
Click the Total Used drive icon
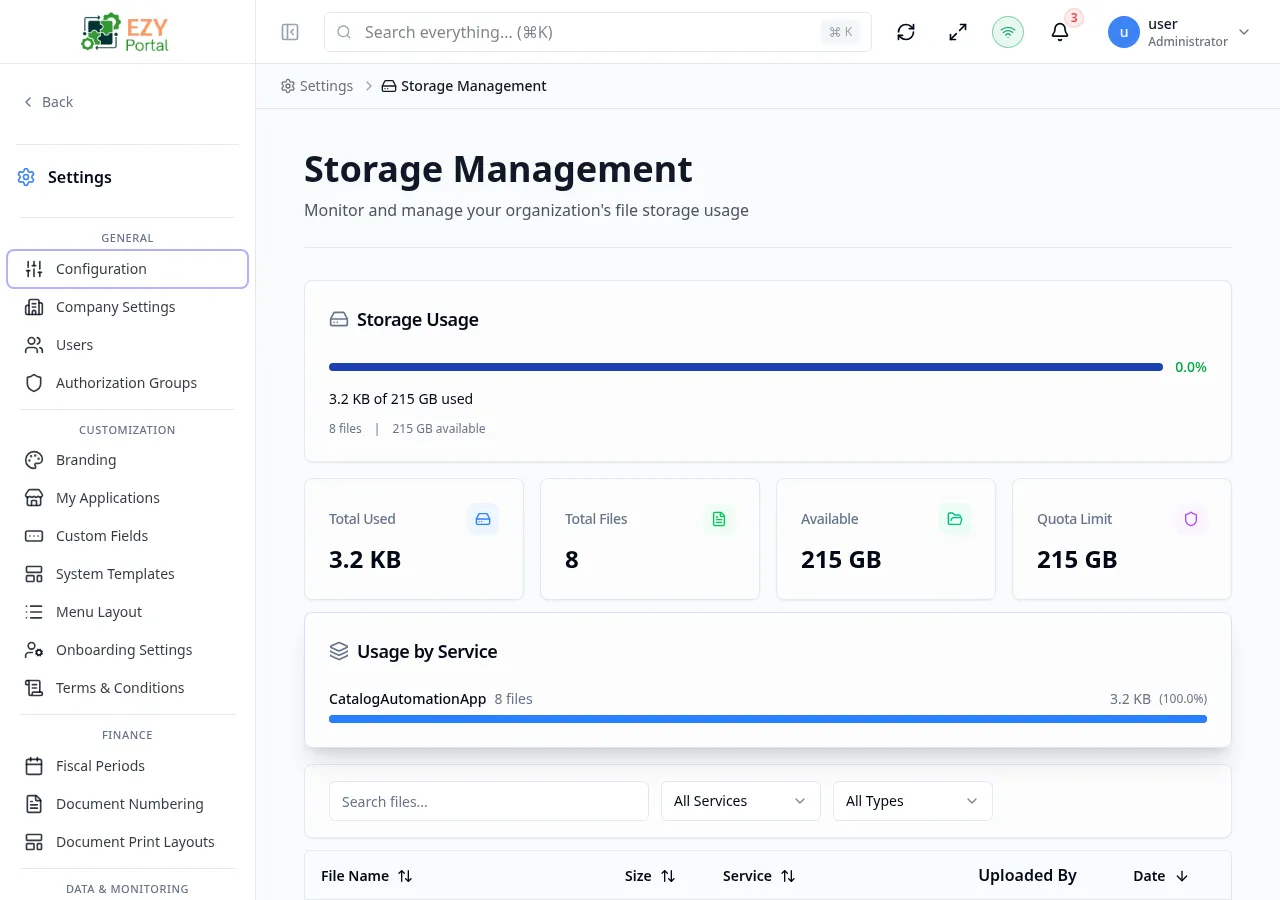click(483, 519)
